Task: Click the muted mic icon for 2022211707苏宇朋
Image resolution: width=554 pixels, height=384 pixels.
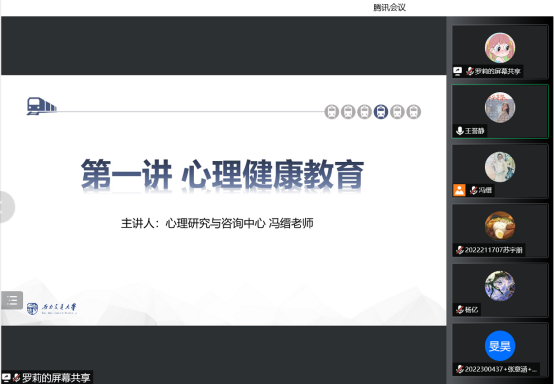Action: click(x=460, y=250)
